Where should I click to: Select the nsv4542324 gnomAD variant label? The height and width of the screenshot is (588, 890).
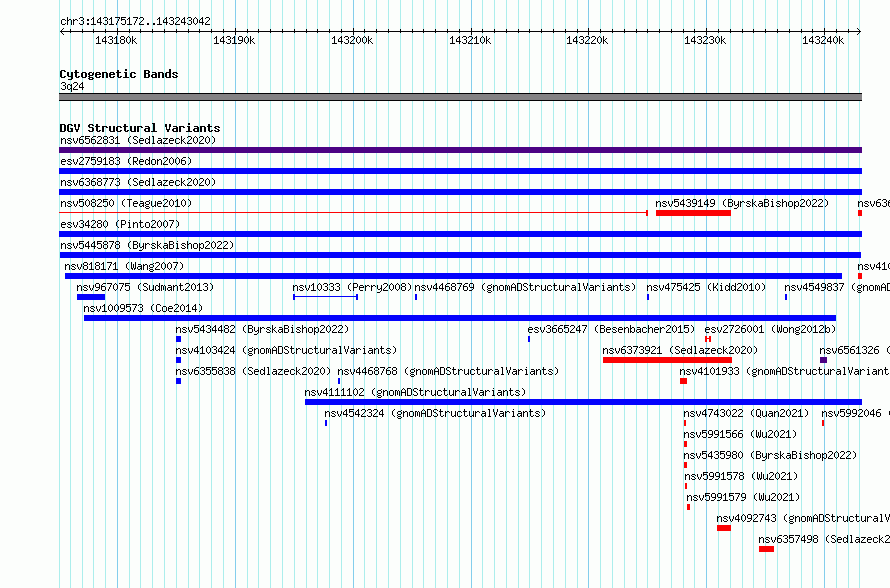coord(435,413)
